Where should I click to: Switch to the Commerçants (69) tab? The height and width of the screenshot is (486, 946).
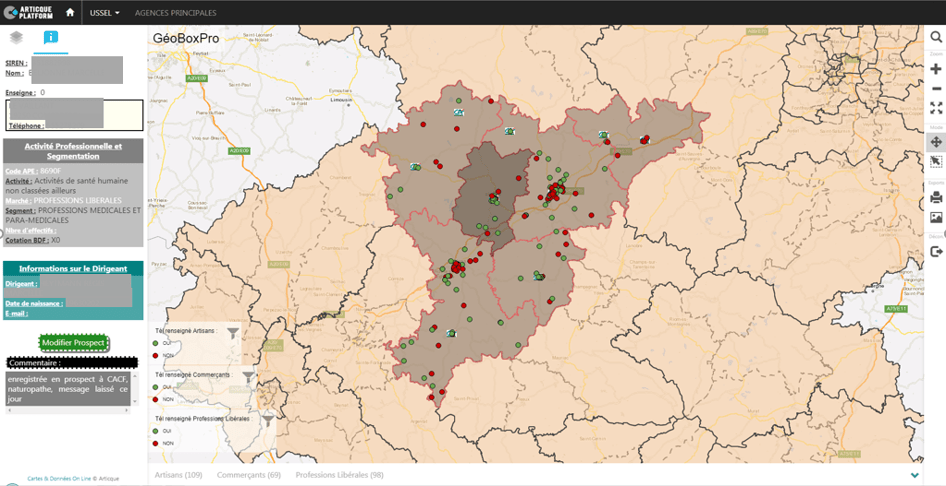tap(246, 475)
